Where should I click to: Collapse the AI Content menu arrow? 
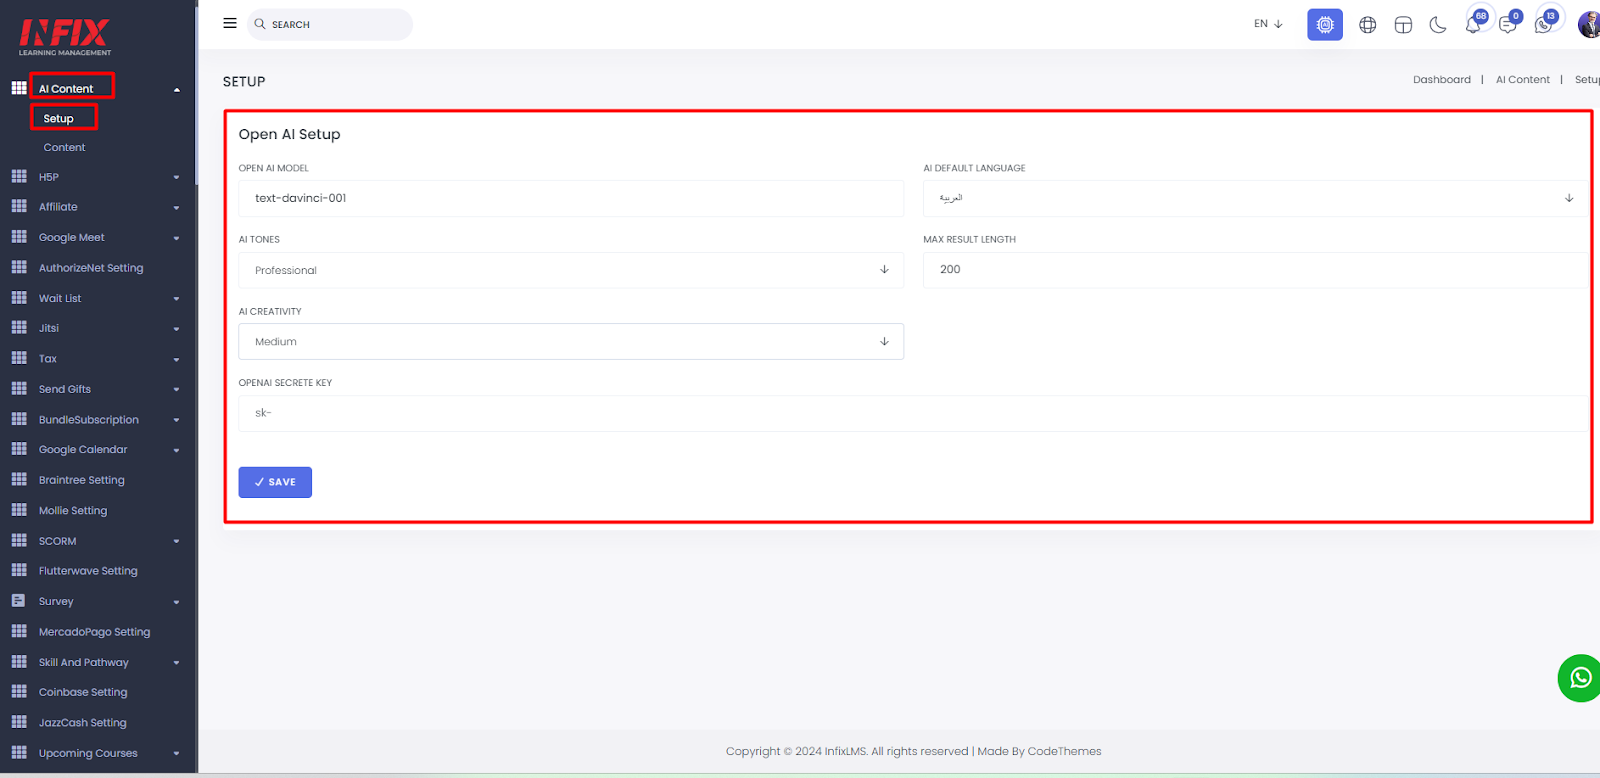coord(177,90)
